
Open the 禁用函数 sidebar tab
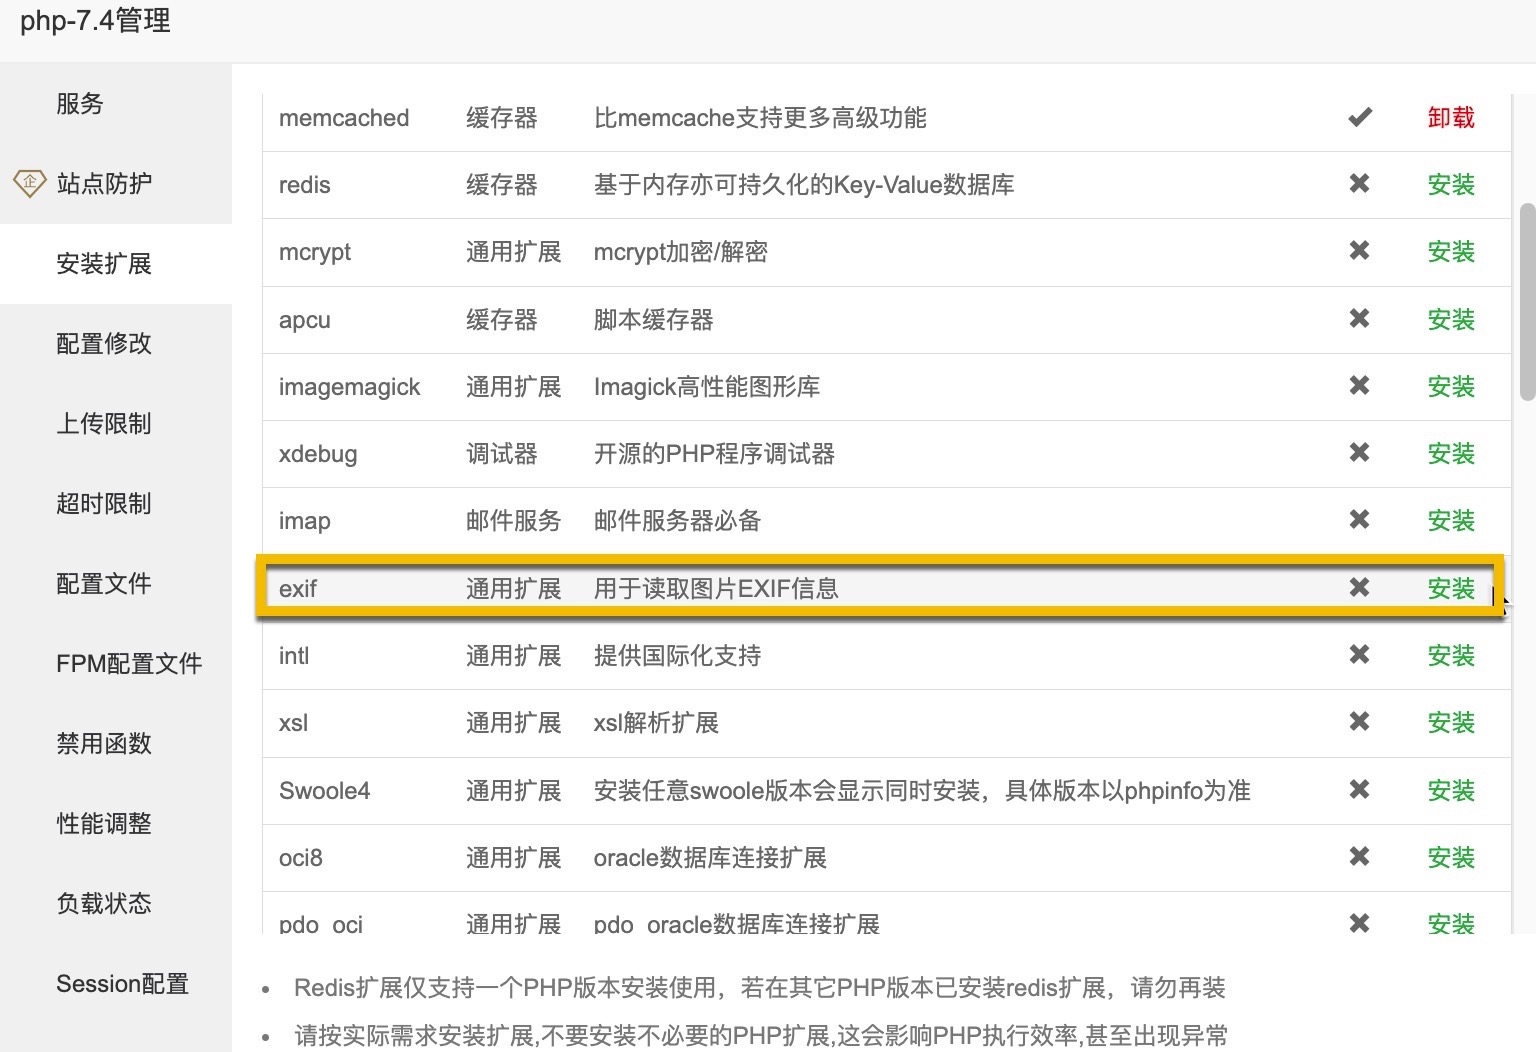tap(116, 744)
